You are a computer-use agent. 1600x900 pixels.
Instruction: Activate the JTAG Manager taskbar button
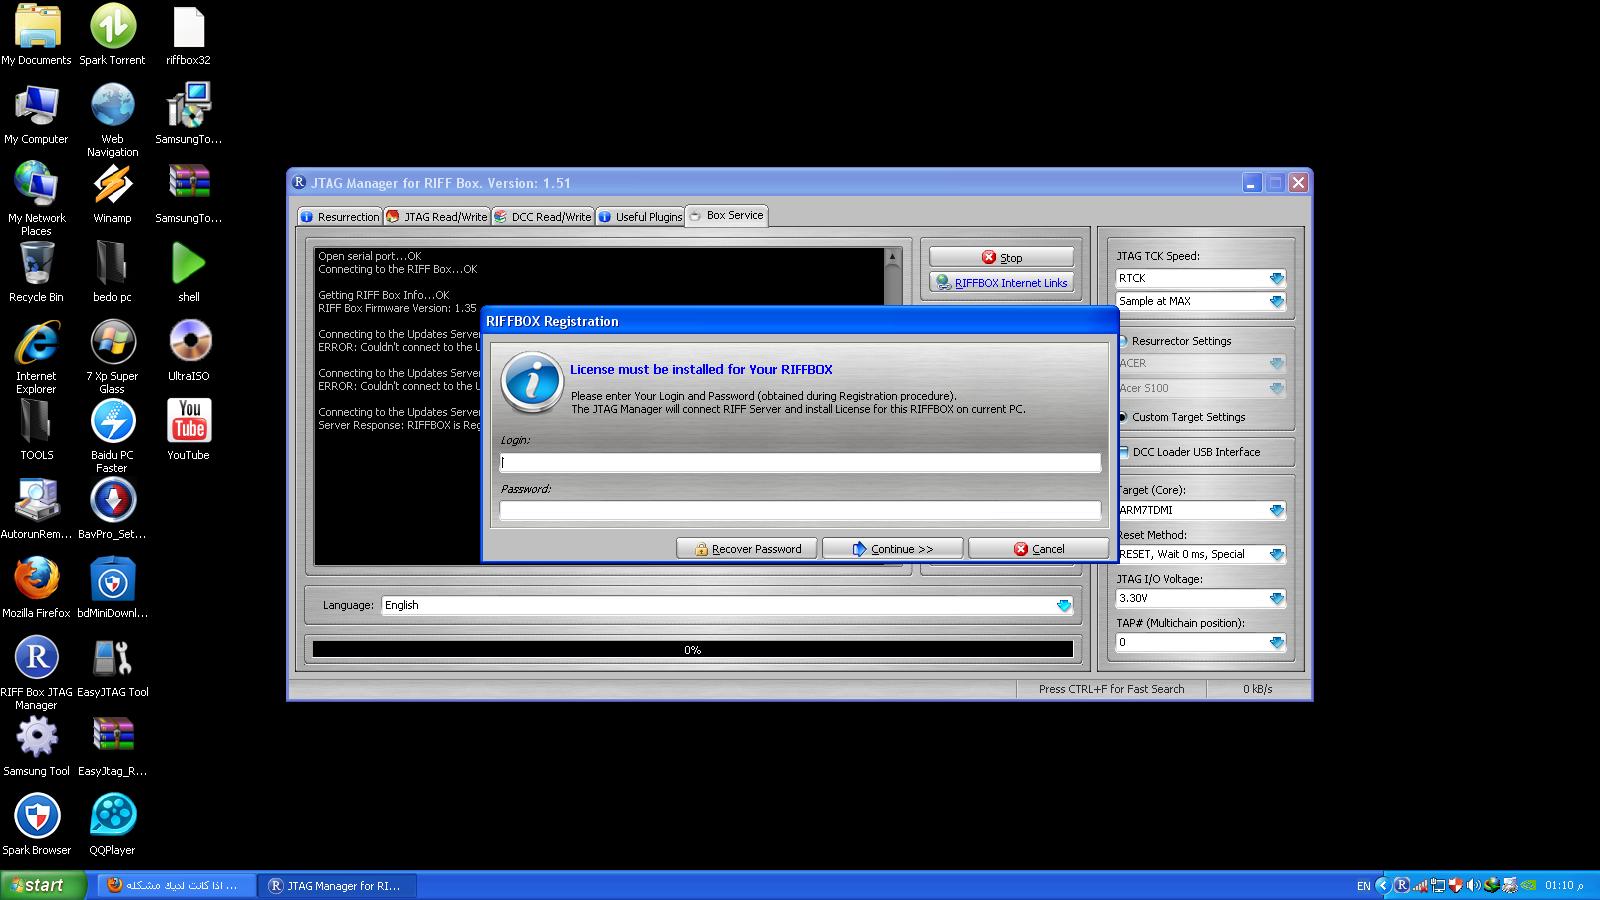coord(337,885)
